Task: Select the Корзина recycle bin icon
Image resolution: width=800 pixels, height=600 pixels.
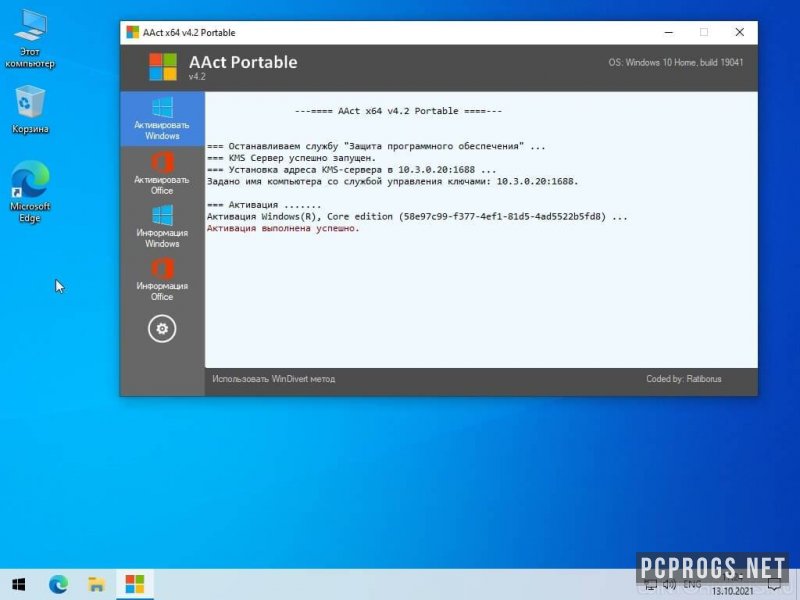Action: coord(30,110)
